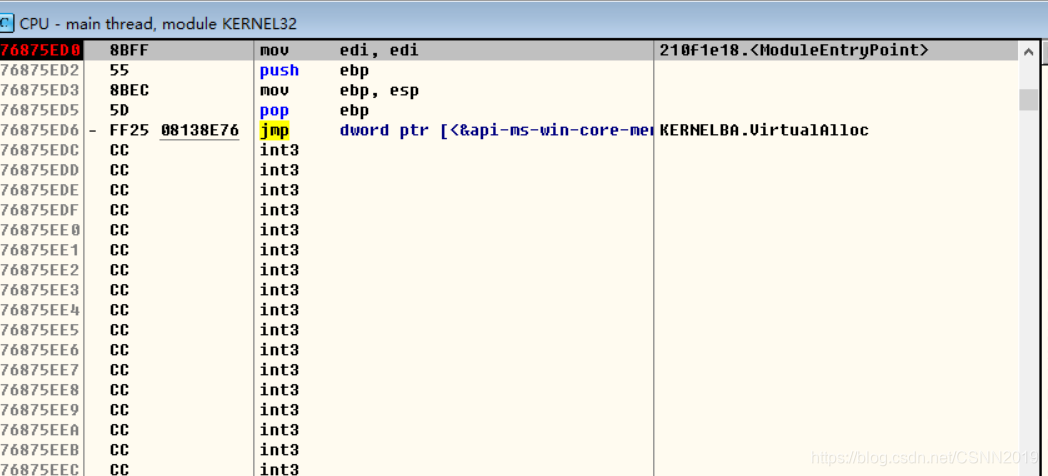The image size is (1048, 476).
Task: Select the row at address 76875EE7
Action: [x=509, y=370]
